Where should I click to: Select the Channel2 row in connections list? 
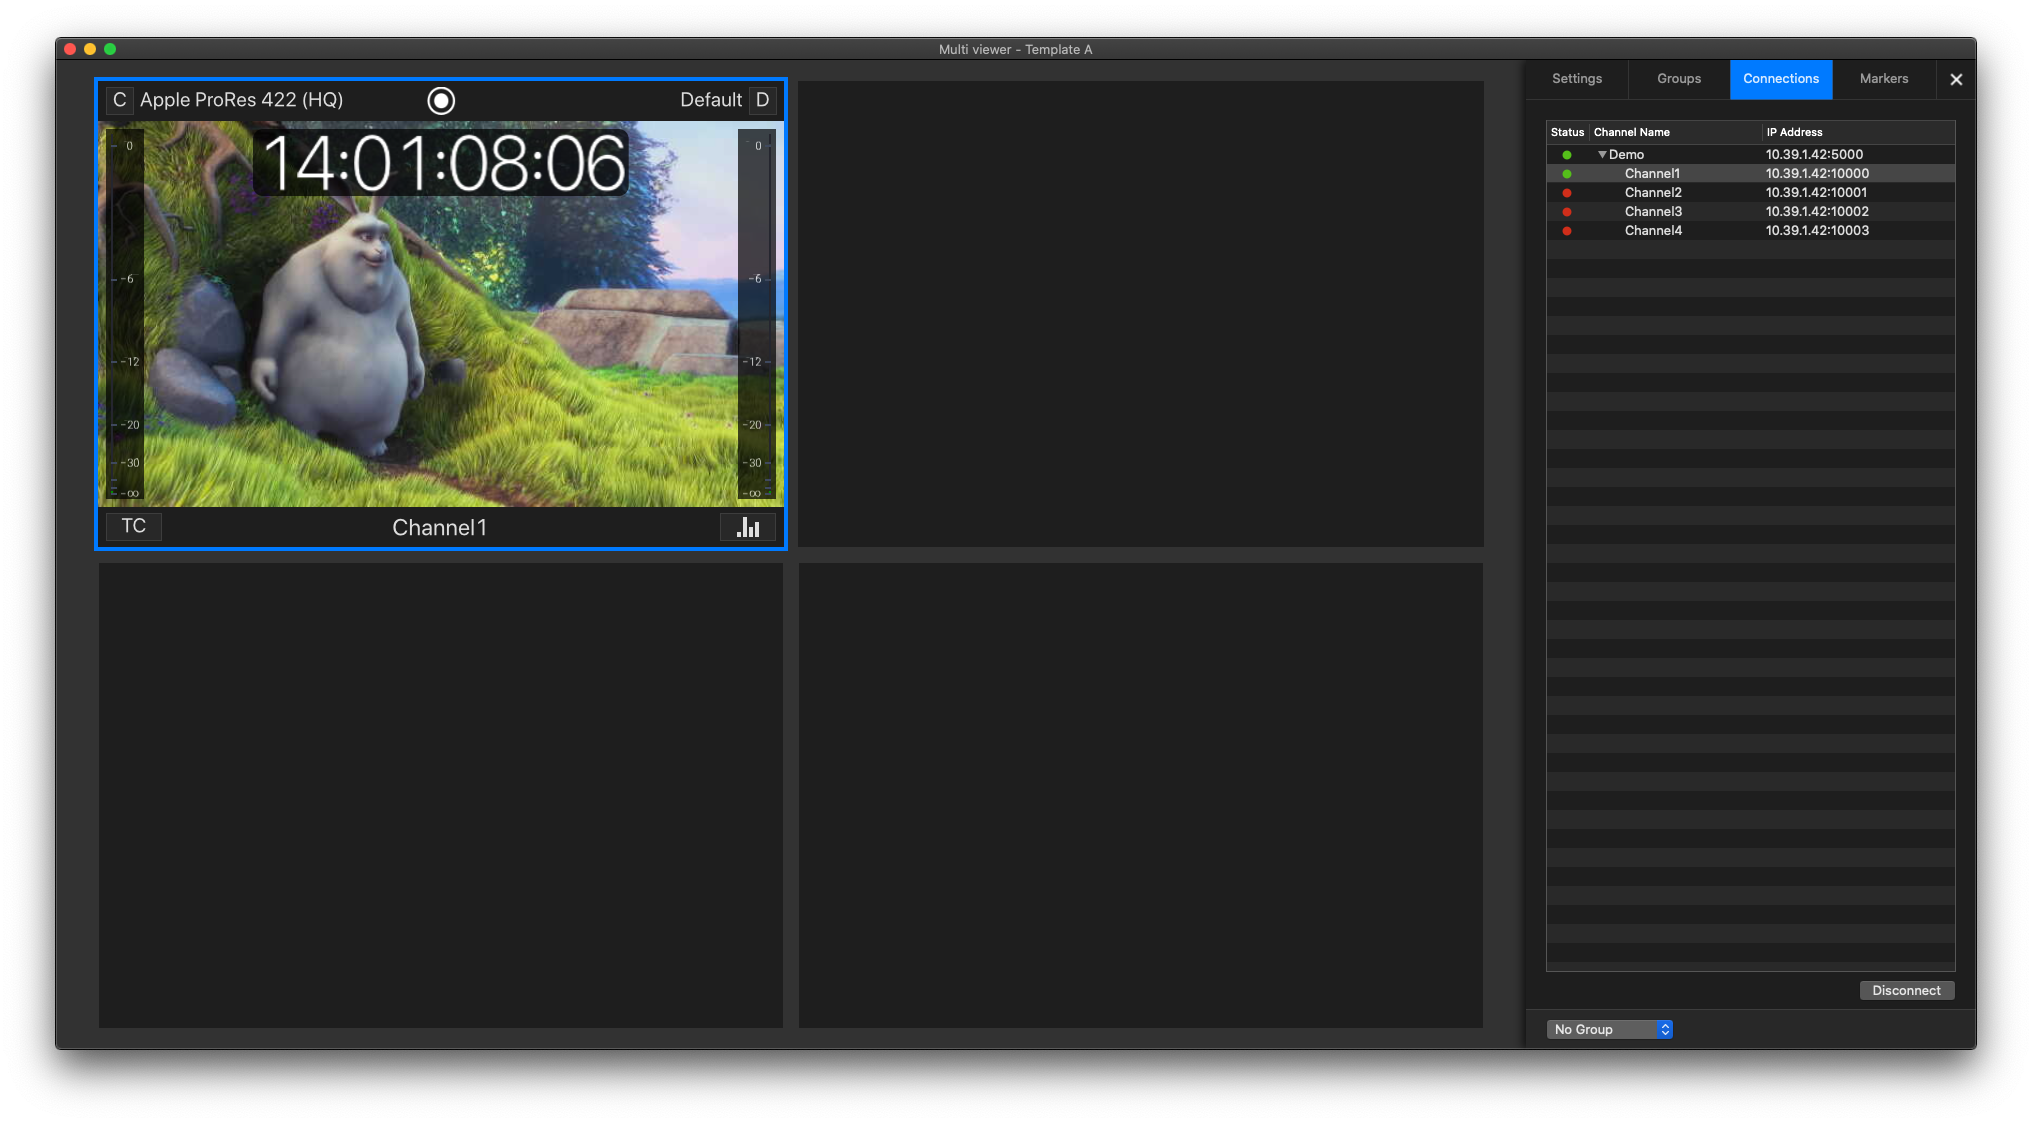(1750, 193)
